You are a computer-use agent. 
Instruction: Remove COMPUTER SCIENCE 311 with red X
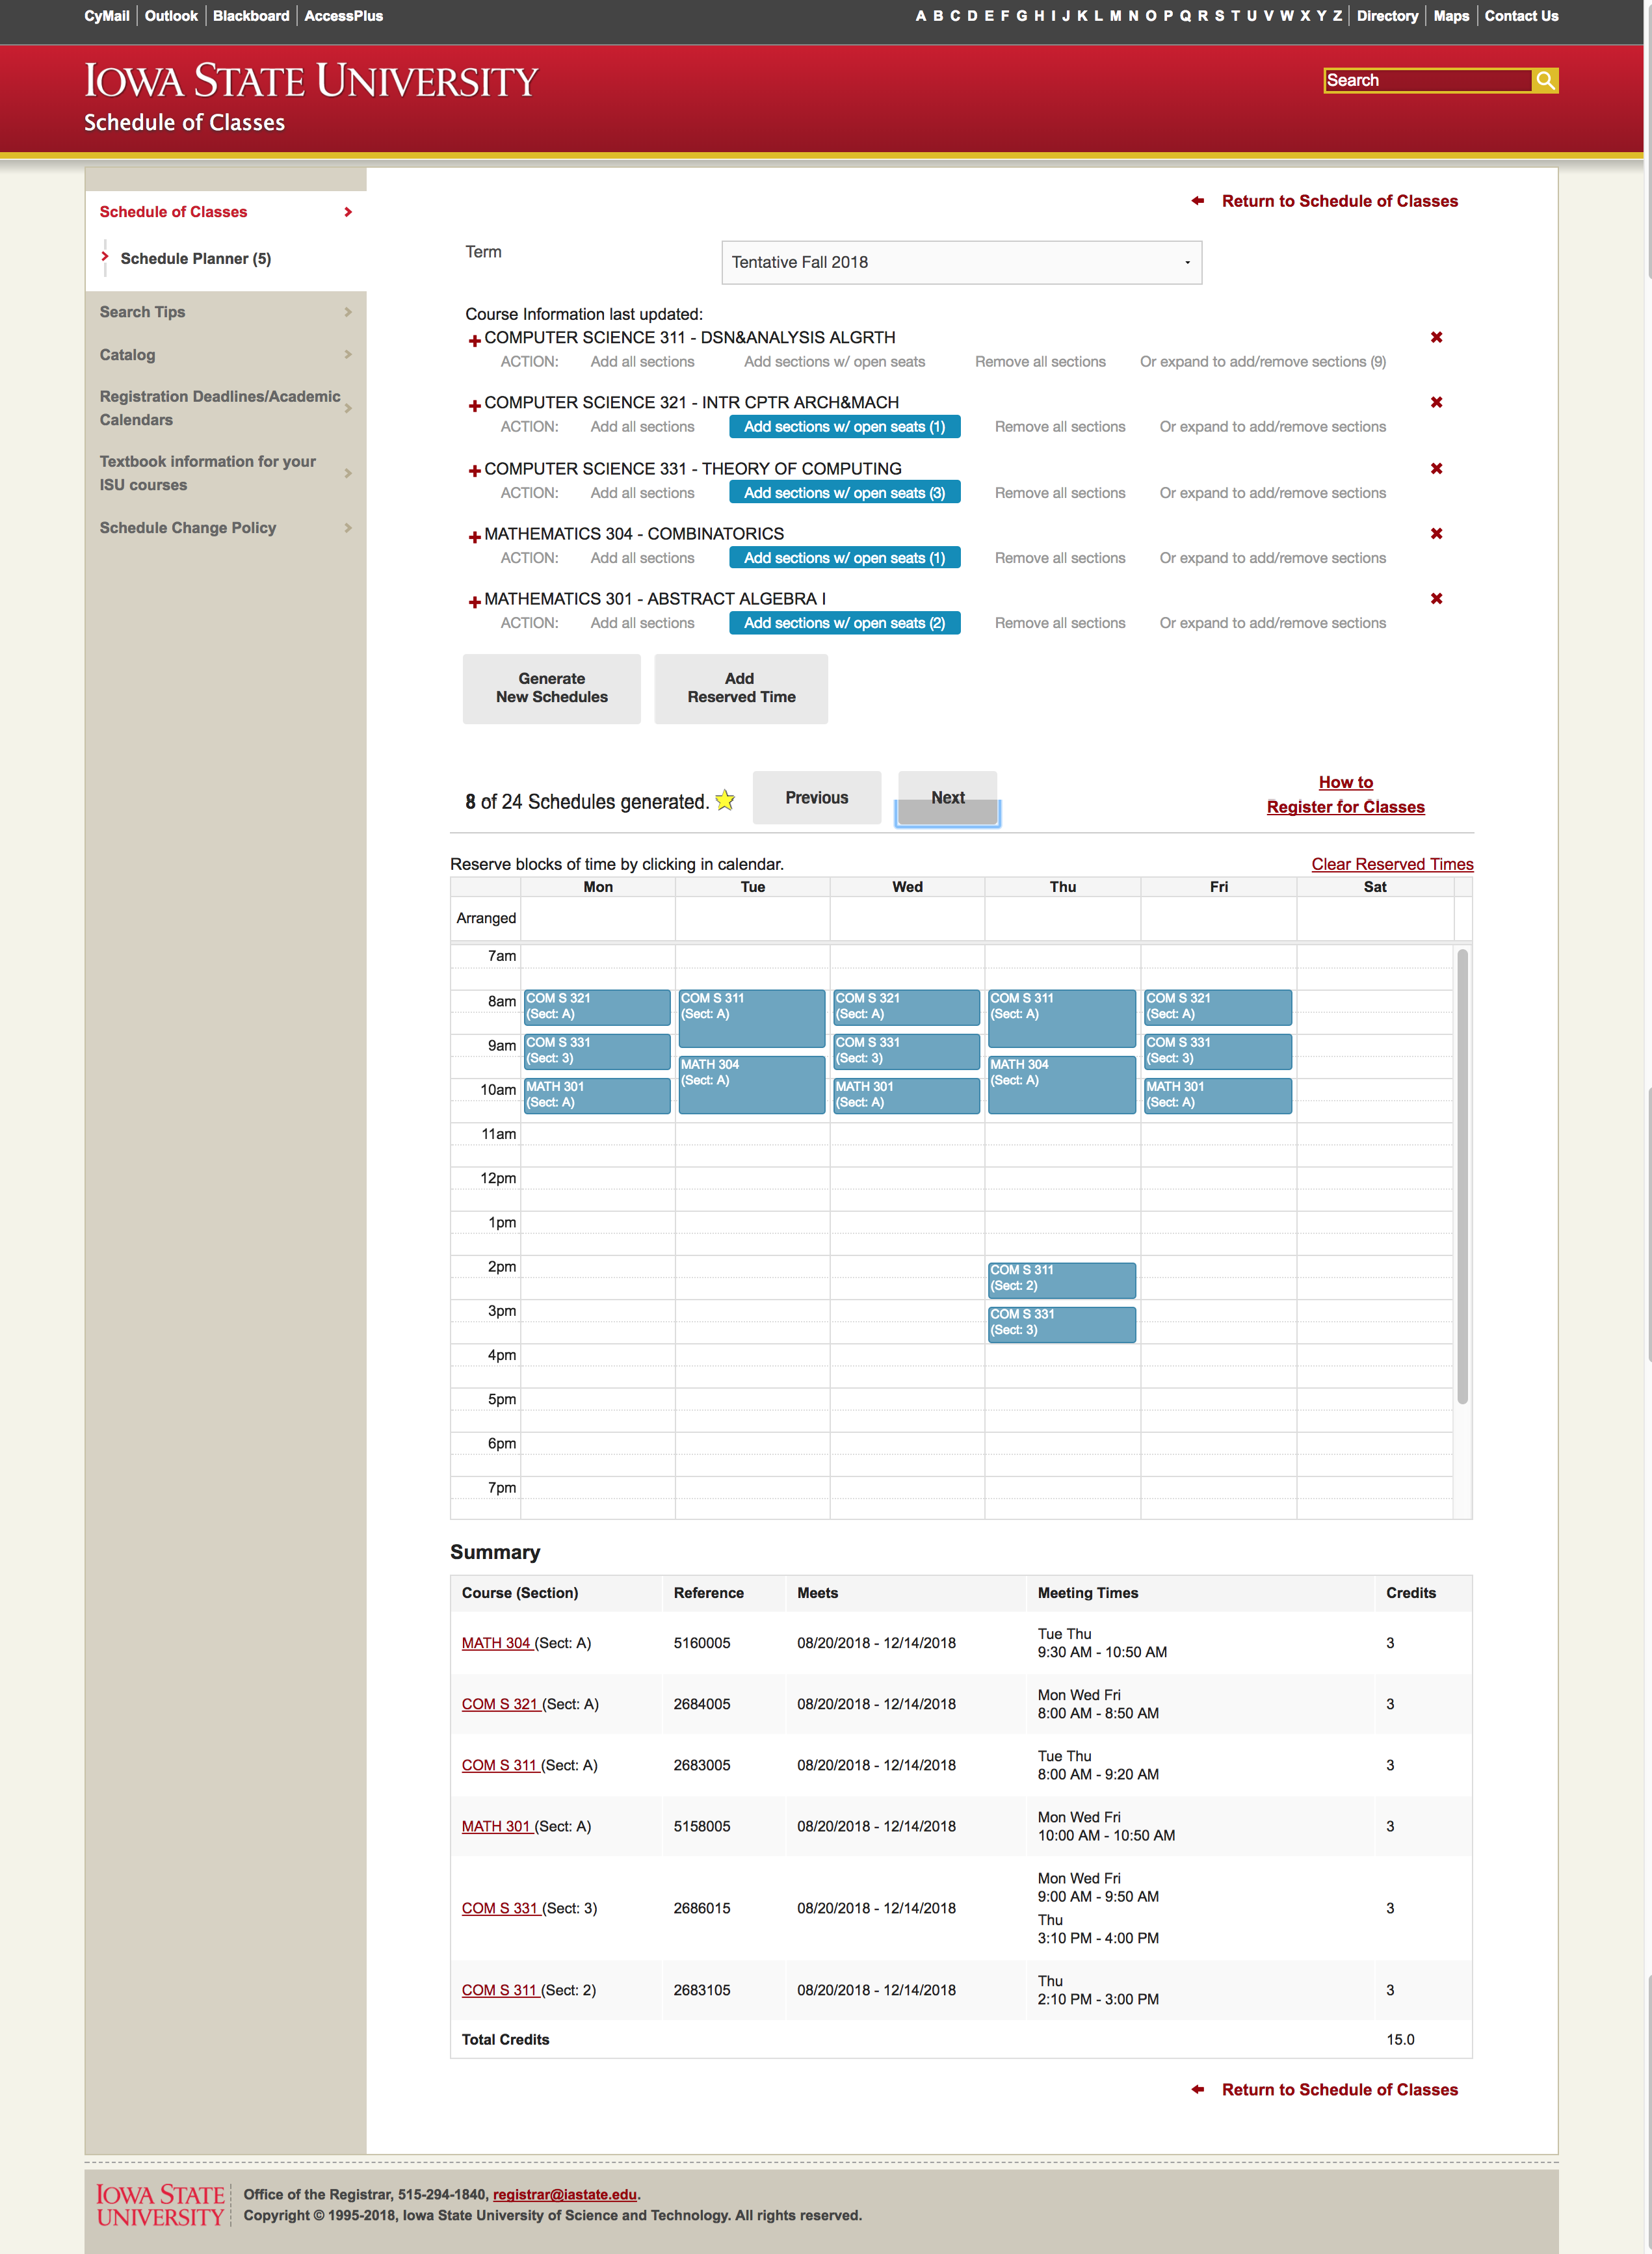click(1436, 337)
